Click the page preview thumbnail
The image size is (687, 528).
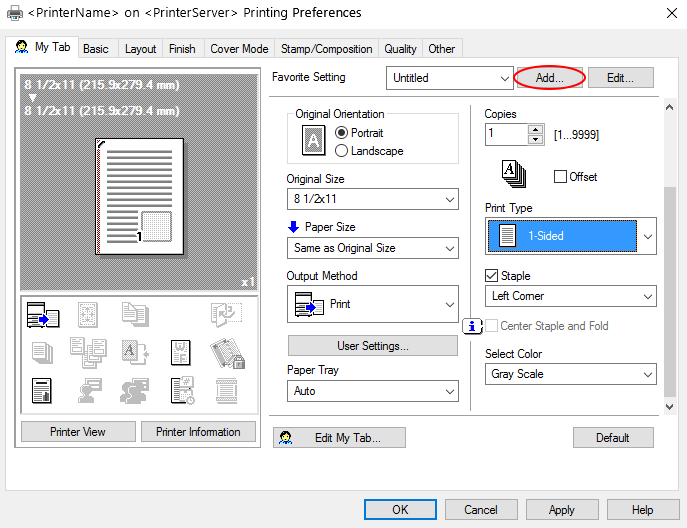click(139, 196)
